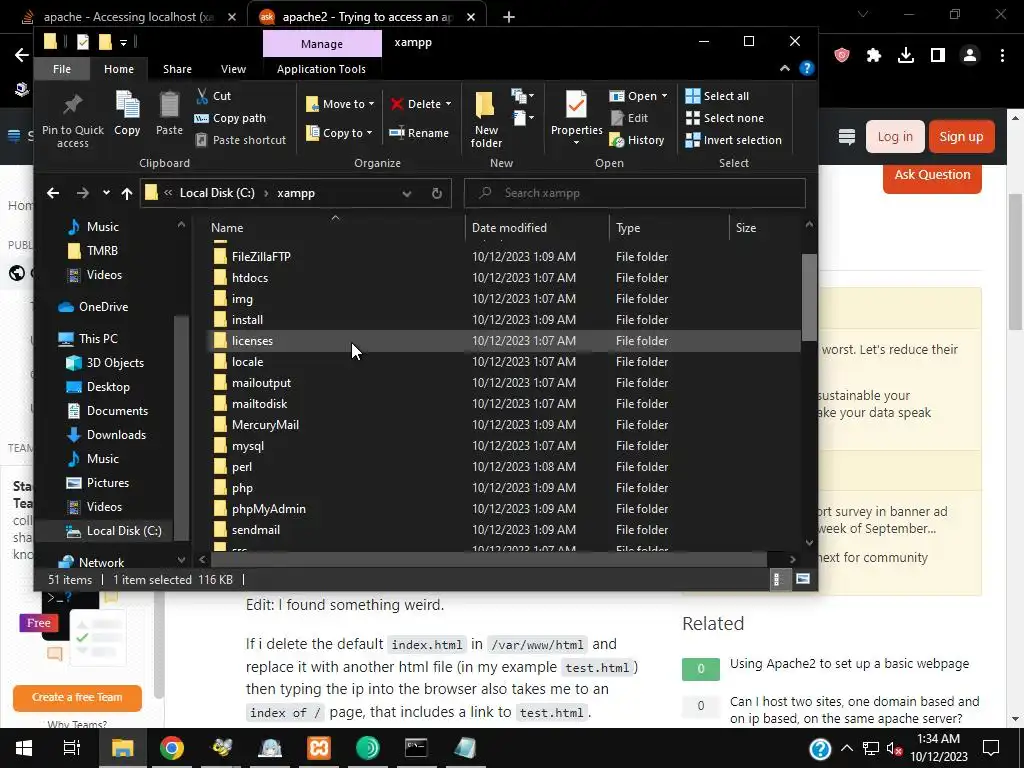Switch to details view layout icon
The height and width of the screenshot is (768, 1024).
(777, 579)
